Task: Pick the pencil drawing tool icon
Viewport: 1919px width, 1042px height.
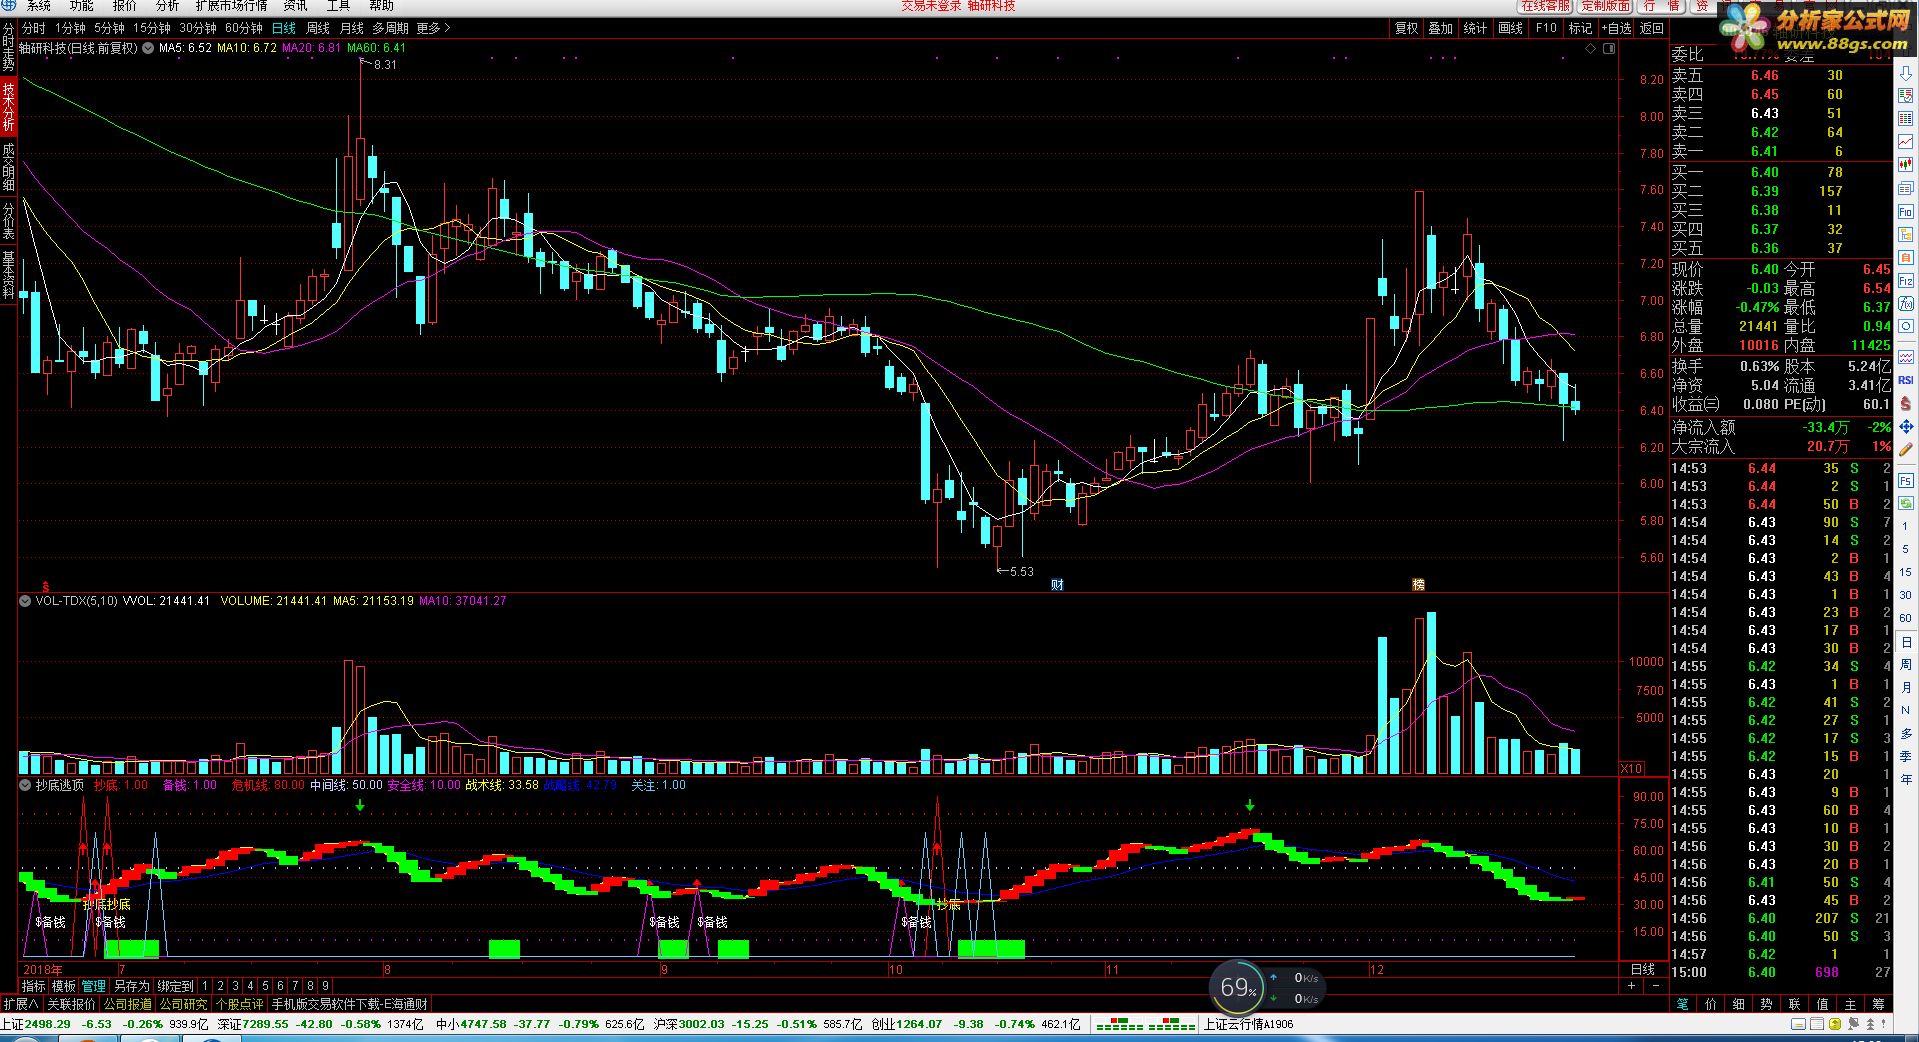Action: coord(1906,449)
